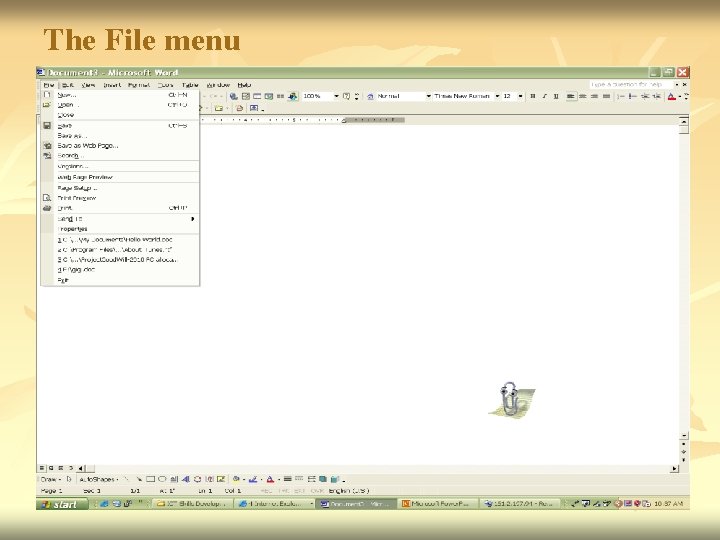Image resolution: width=720 pixels, height=540 pixels.
Task: Select Search in the File menu
Action: (x=120, y=156)
